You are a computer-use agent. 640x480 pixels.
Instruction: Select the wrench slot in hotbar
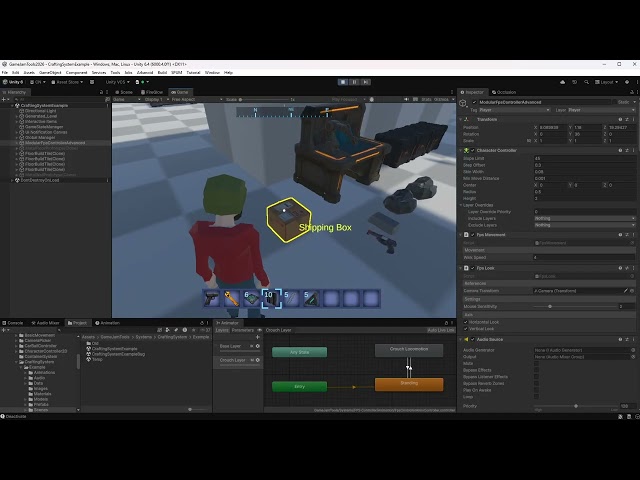[x=231, y=299]
